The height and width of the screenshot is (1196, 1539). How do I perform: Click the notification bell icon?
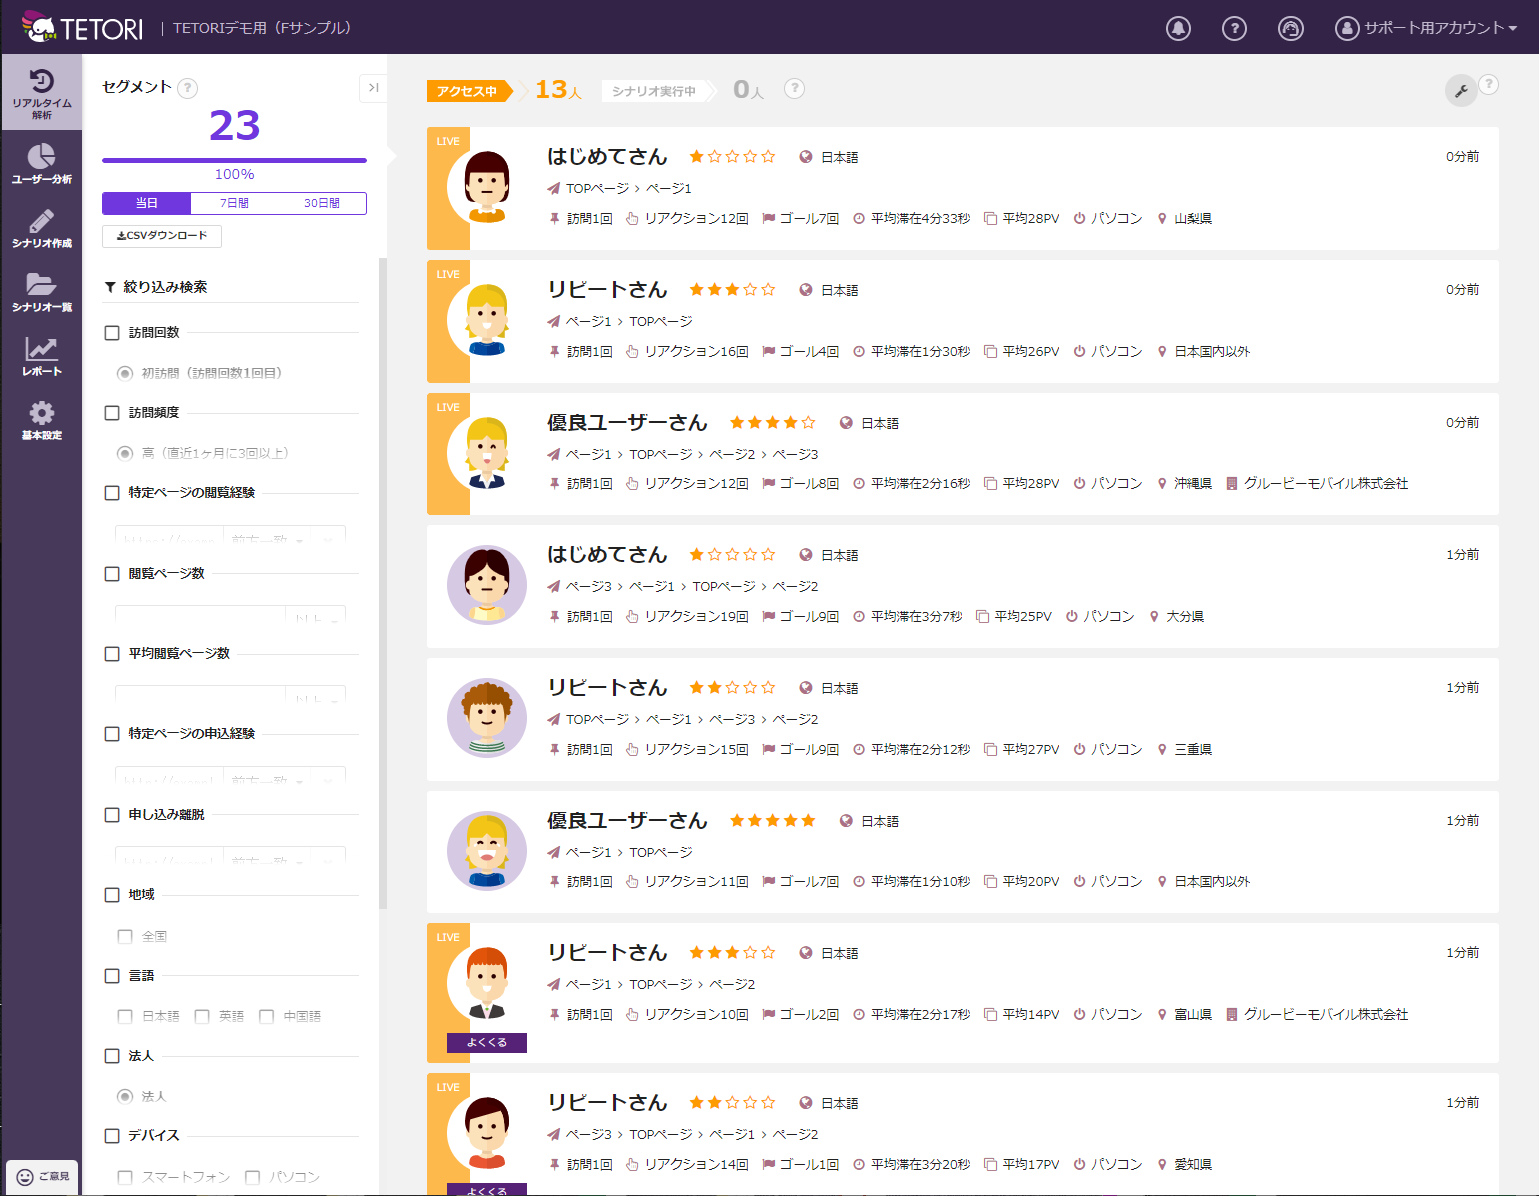(1178, 28)
